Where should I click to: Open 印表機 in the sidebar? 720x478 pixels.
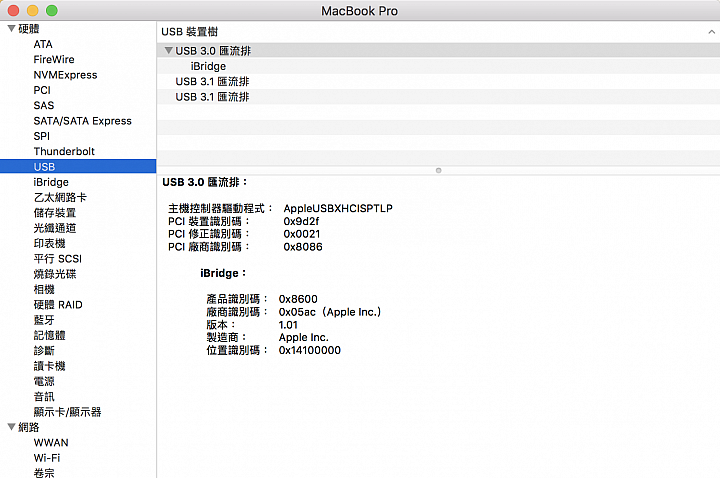[x=49, y=243]
